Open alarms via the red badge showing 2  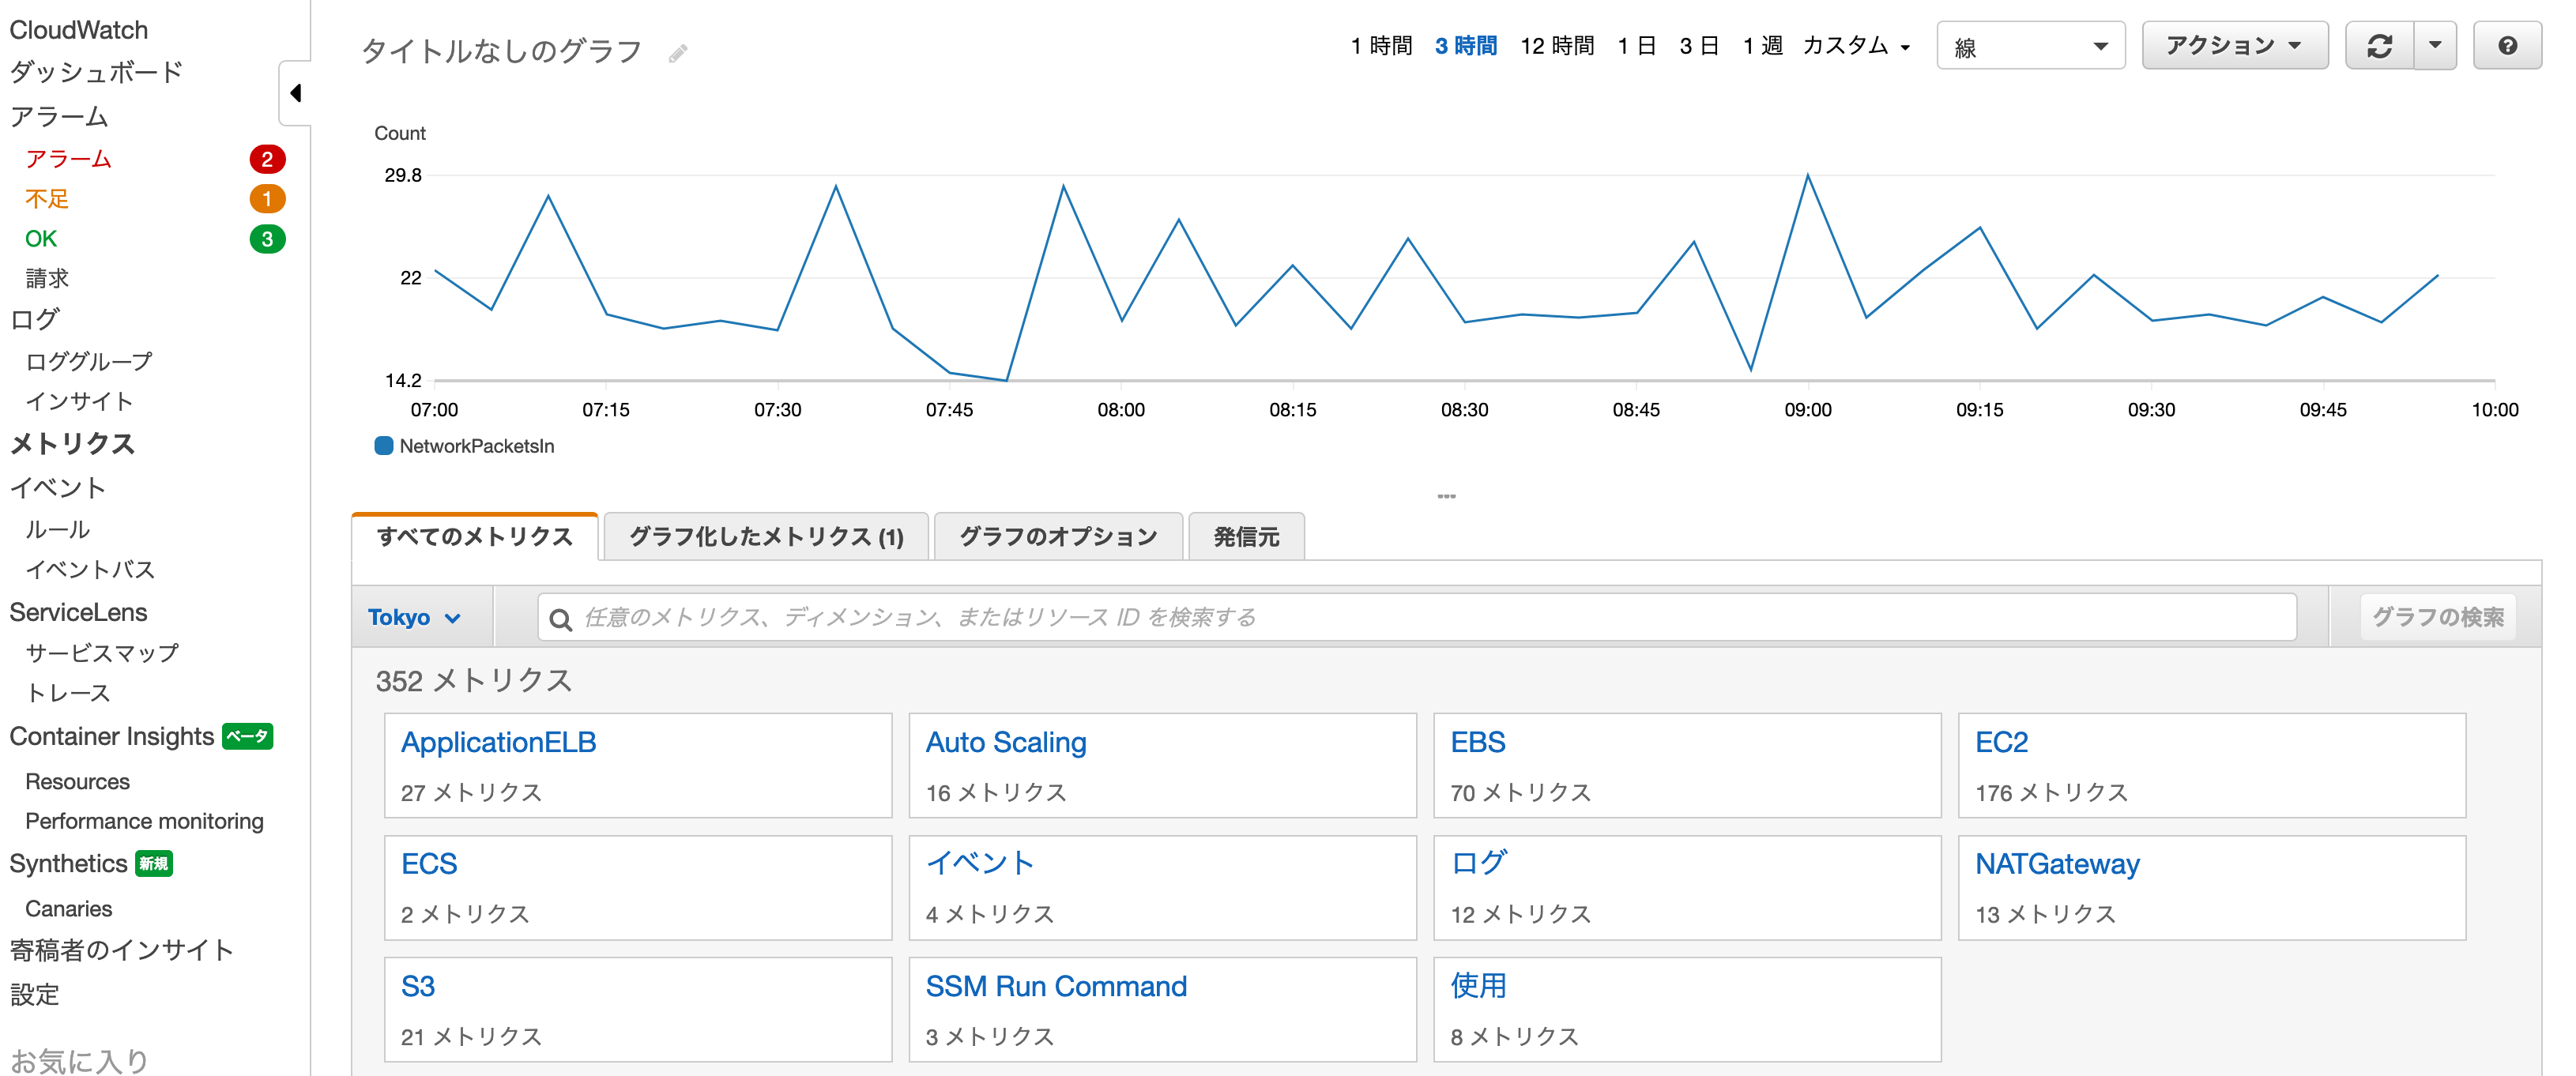pyautogui.click(x=266, y=158)
